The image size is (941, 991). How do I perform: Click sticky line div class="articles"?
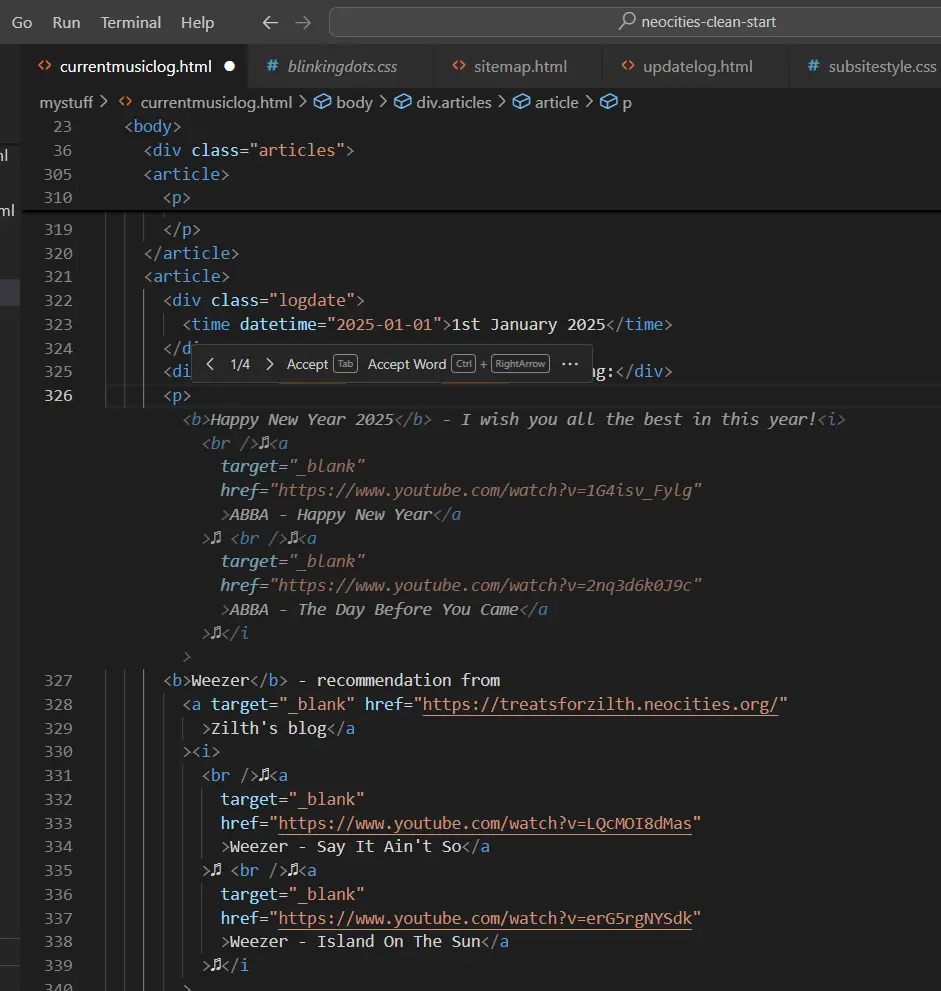click(x=249, y=150)
